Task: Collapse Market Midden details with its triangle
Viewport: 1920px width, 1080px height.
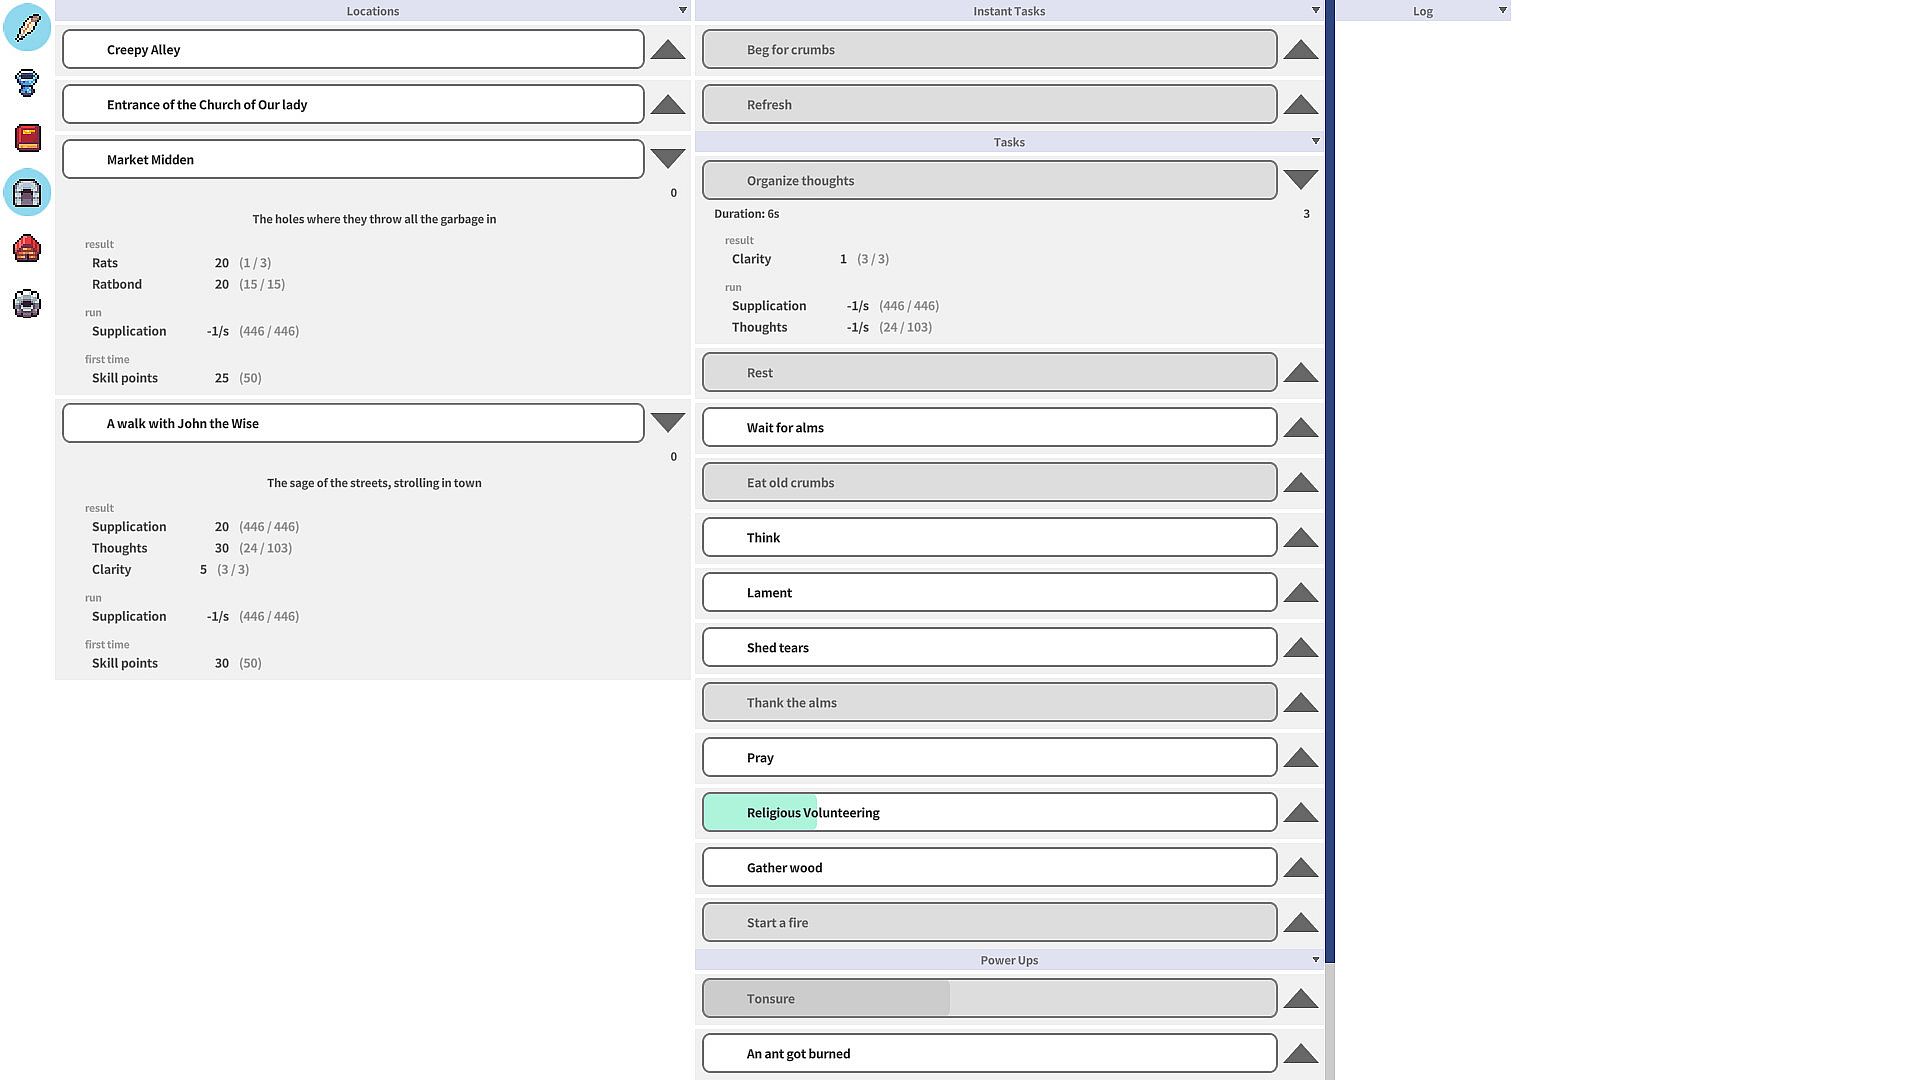Action: pos(667,158)
